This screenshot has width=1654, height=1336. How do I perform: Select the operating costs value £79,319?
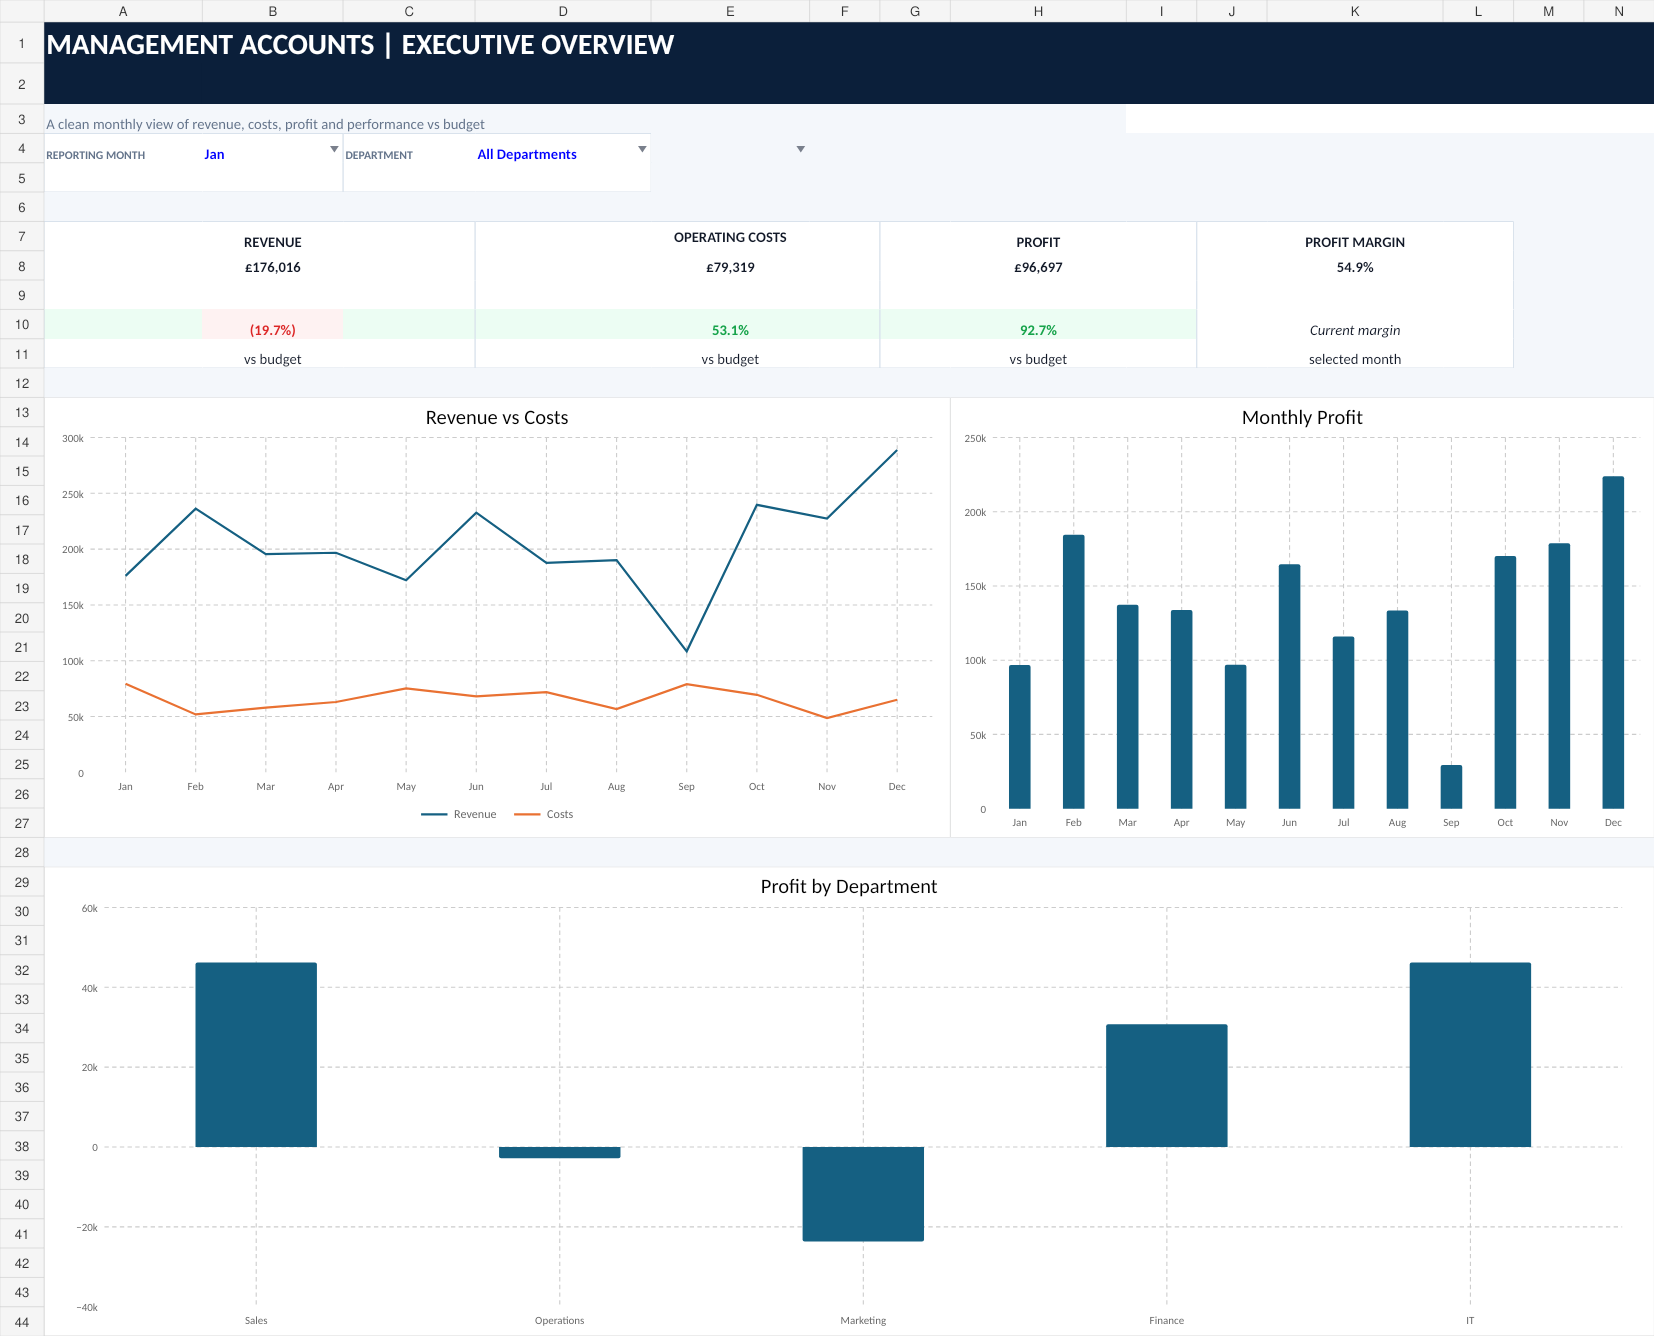point(730,268)
